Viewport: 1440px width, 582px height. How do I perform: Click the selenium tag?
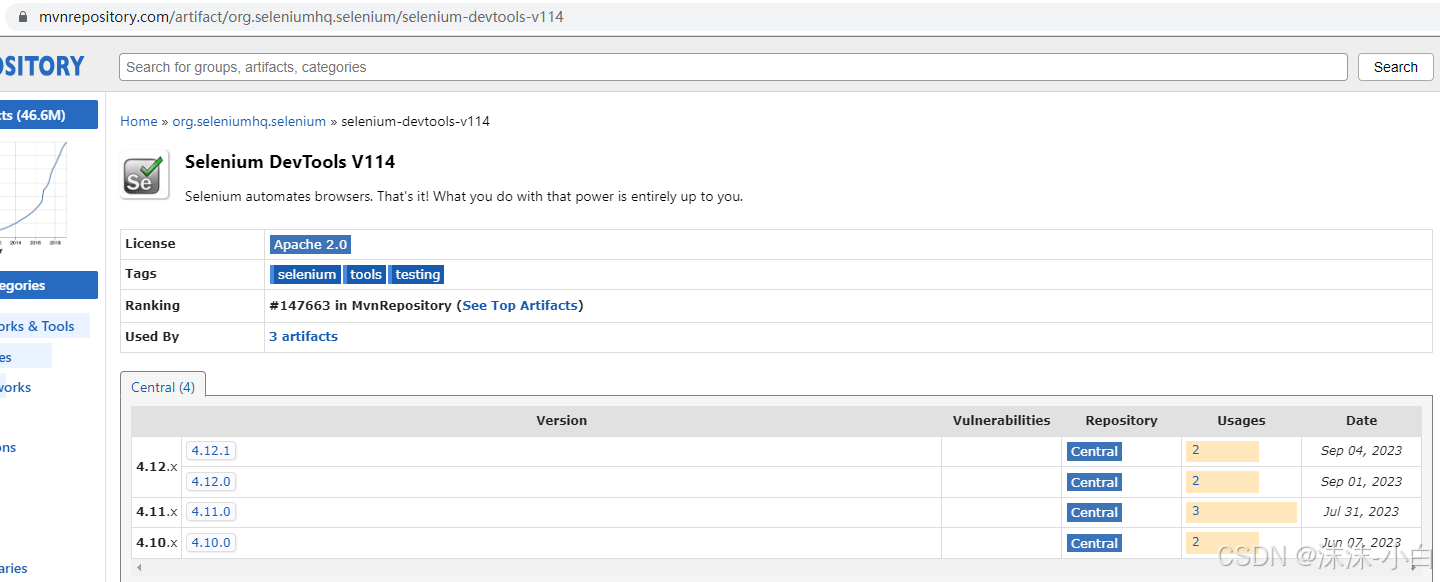click(x=306, y=274)
